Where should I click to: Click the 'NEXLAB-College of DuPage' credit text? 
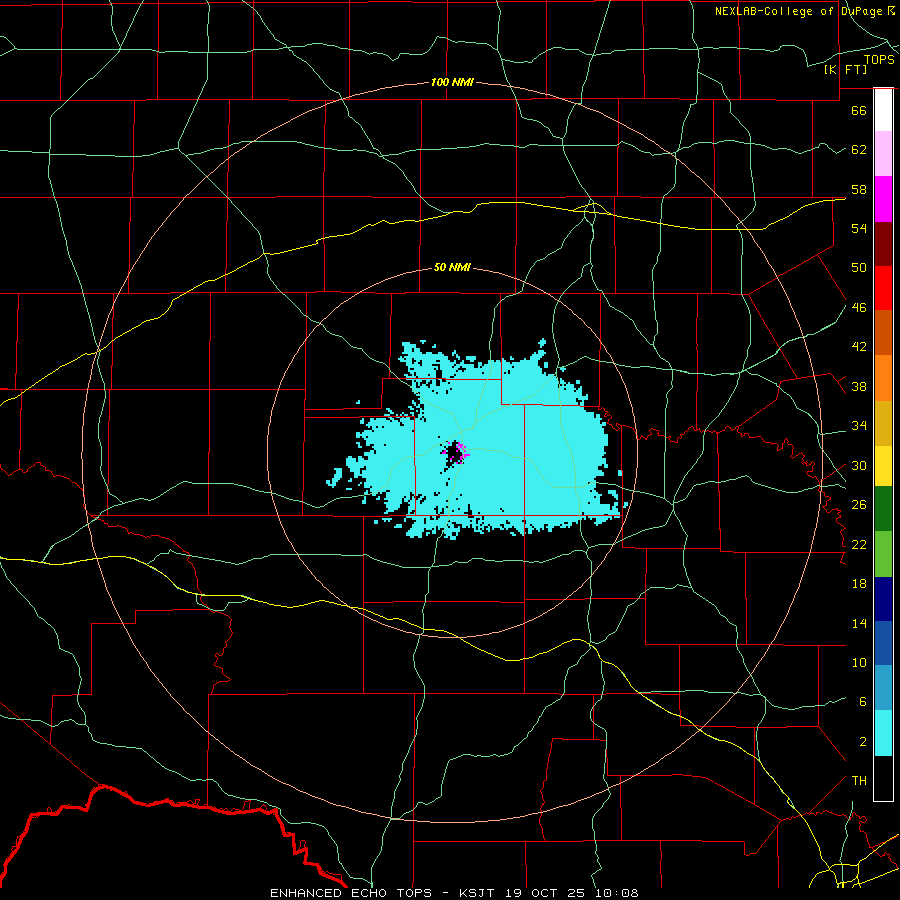point(800,11)
